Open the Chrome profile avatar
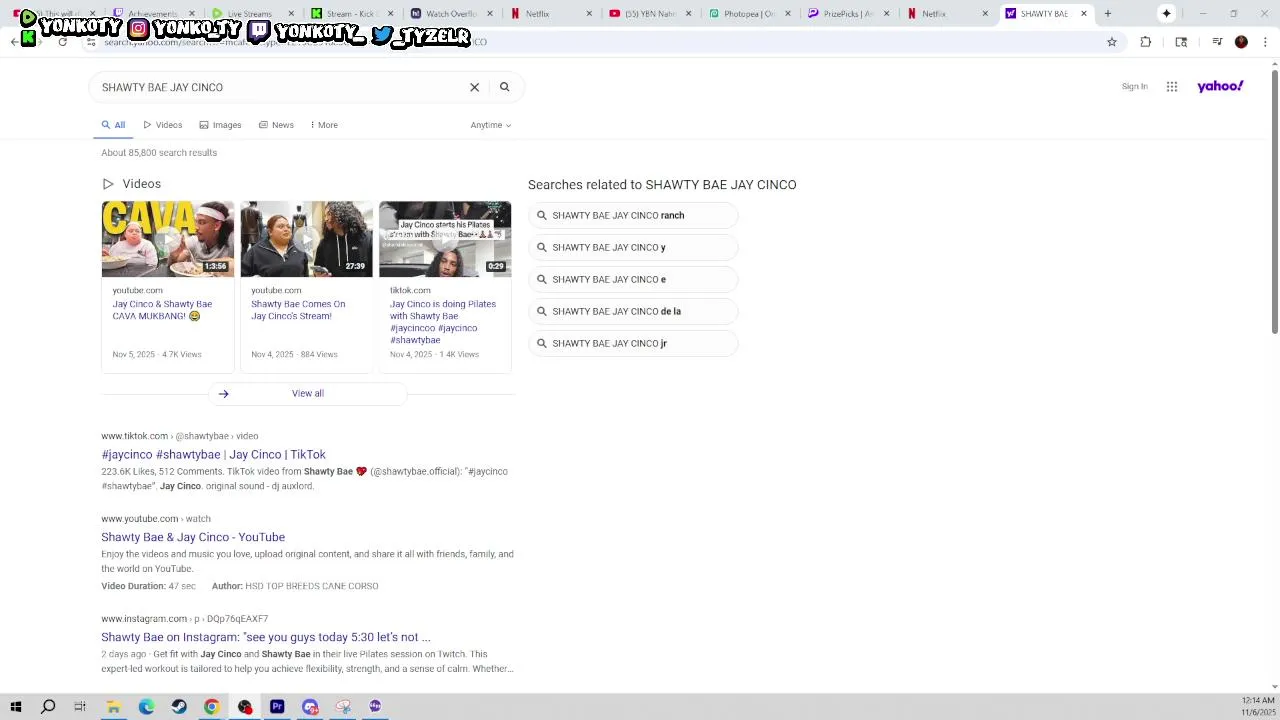Screen dimensions: 1280x720 click(x=1241, y=42)
